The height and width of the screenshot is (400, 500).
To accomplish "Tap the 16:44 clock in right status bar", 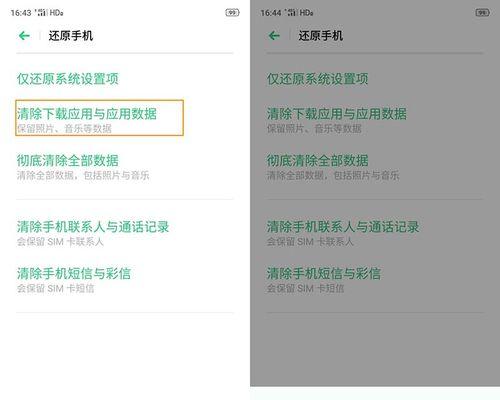I will [271, 13].
